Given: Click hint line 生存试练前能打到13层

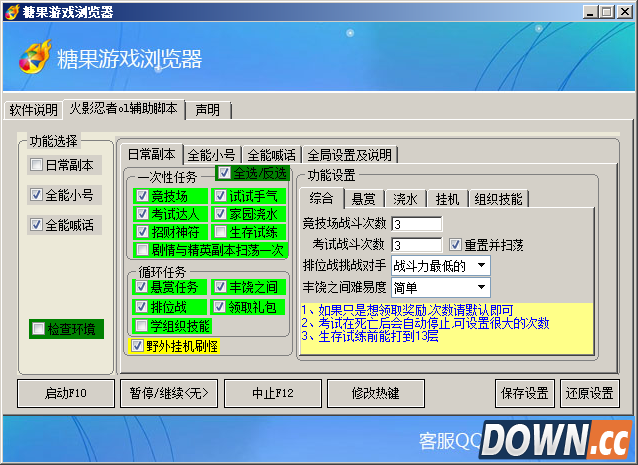Looking at the screenshot, I should [370, 336].
